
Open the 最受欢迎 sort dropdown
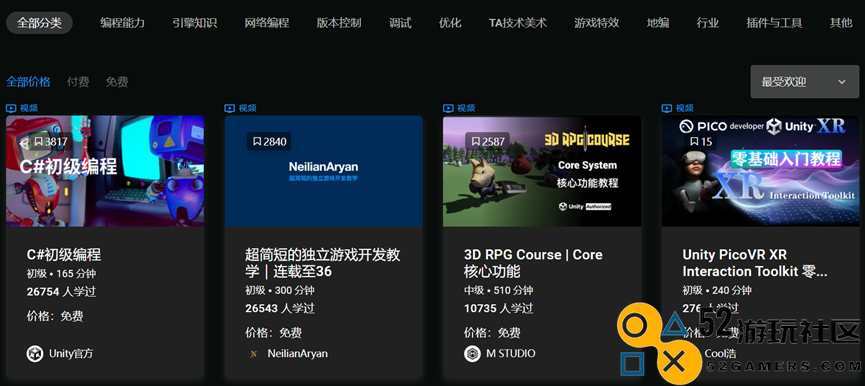(805, 82)
